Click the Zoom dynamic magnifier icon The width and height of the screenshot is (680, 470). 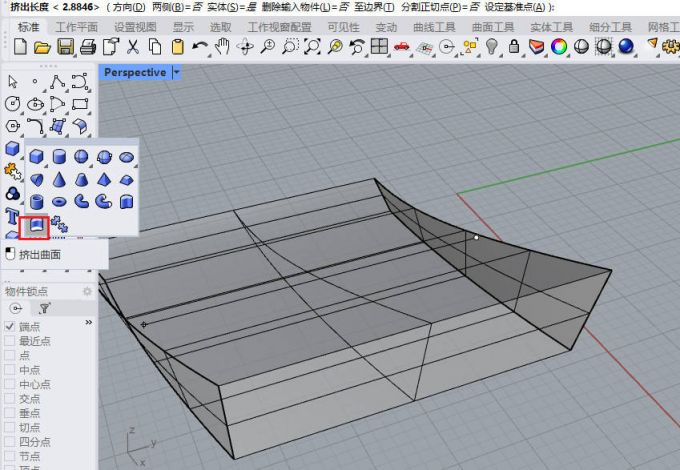pyautogui.click(x=268, y=46)
